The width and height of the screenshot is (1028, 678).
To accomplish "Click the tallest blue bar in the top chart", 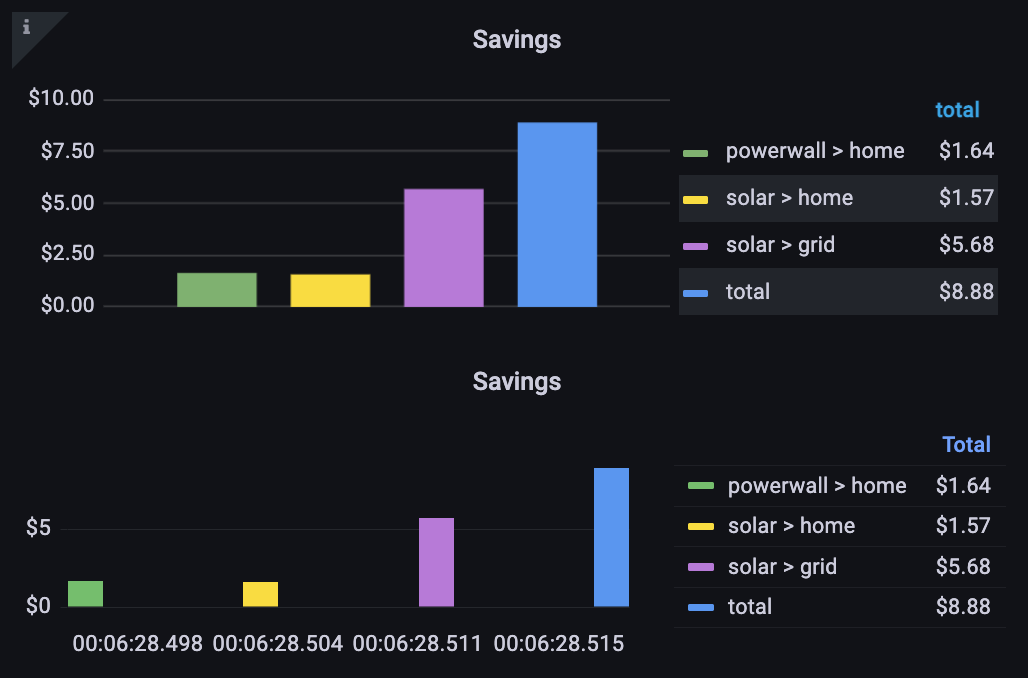I will point(557,214).
